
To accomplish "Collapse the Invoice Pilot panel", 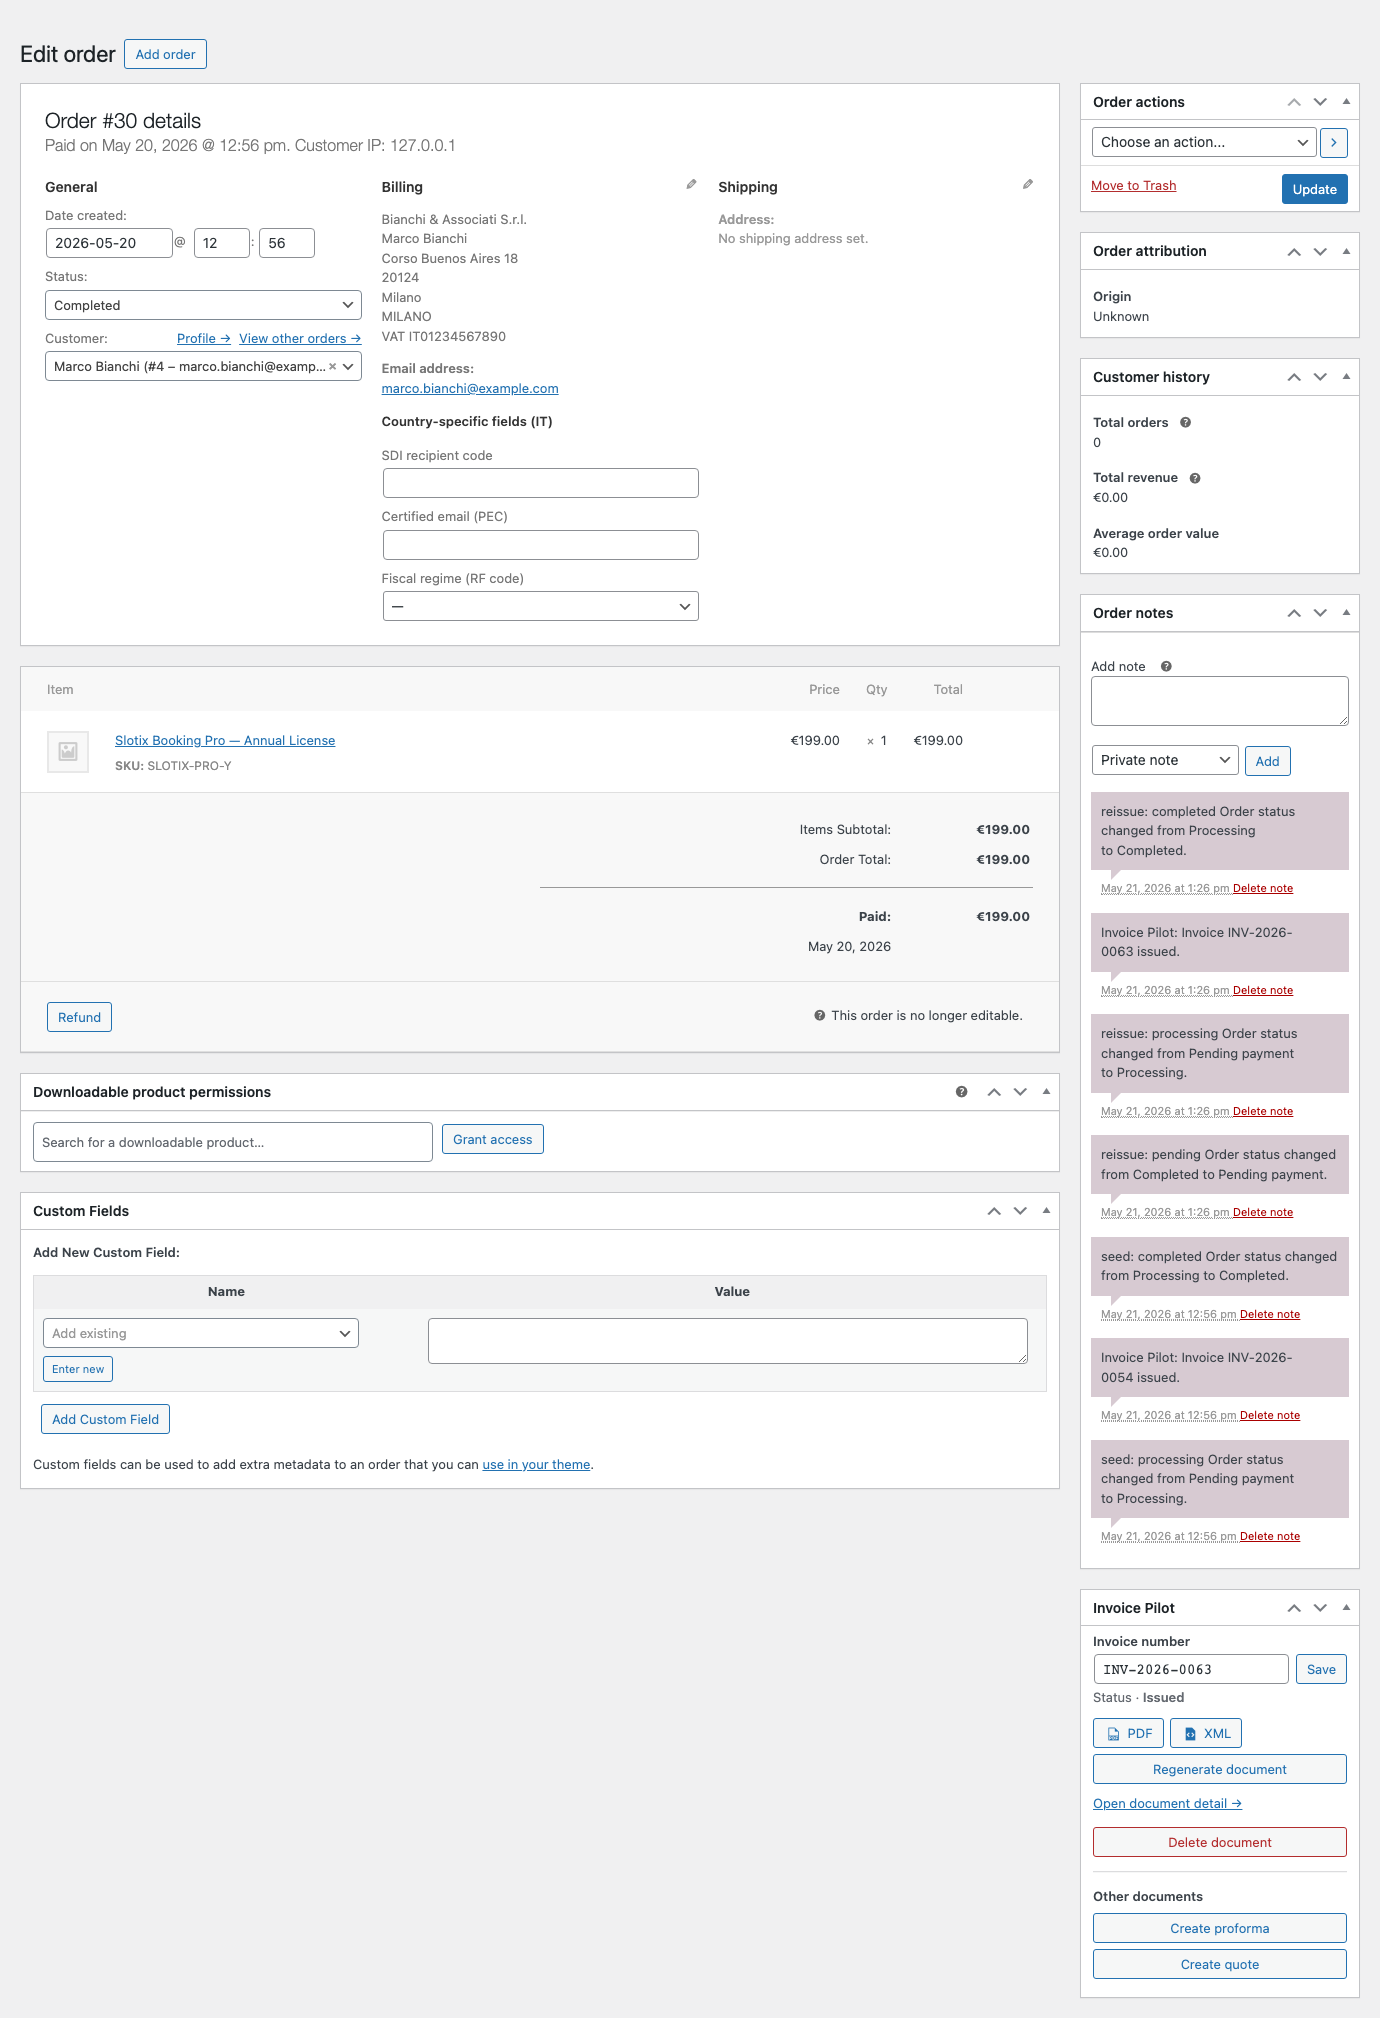I will [1346, 1608].
